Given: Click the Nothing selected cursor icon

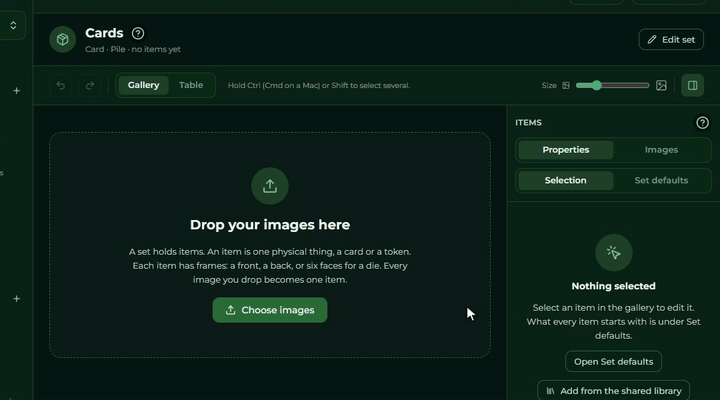Looking at the screenshot, I should [613, 253].
